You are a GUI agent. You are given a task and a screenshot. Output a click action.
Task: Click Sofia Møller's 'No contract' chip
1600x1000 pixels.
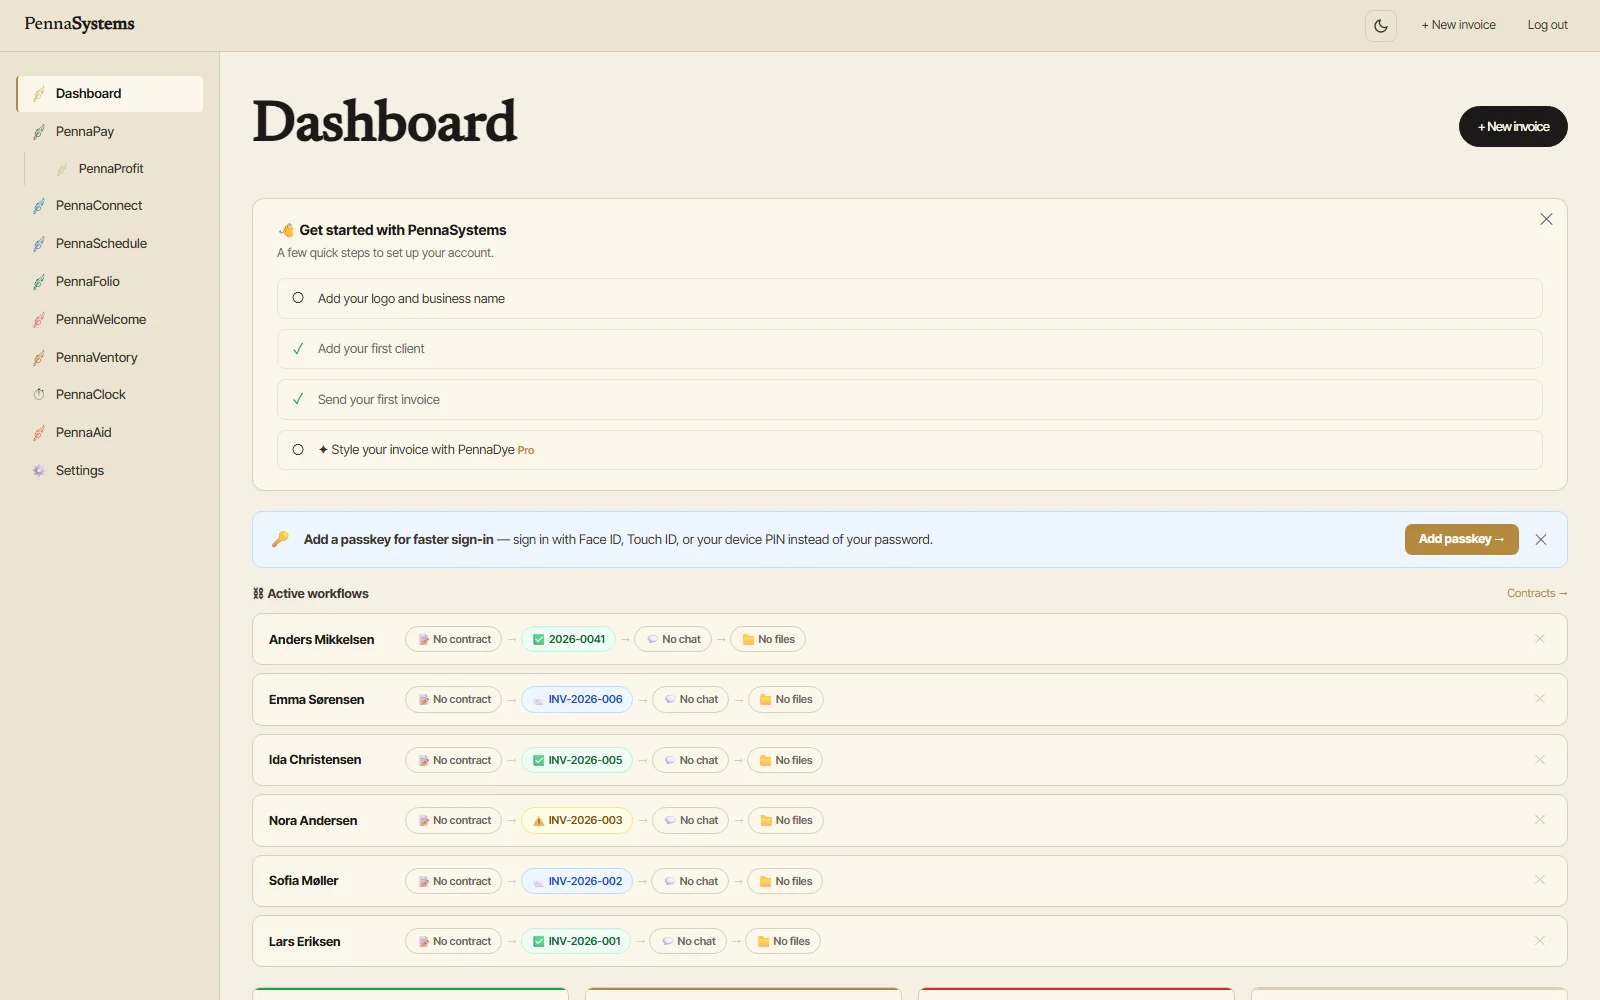454,882
